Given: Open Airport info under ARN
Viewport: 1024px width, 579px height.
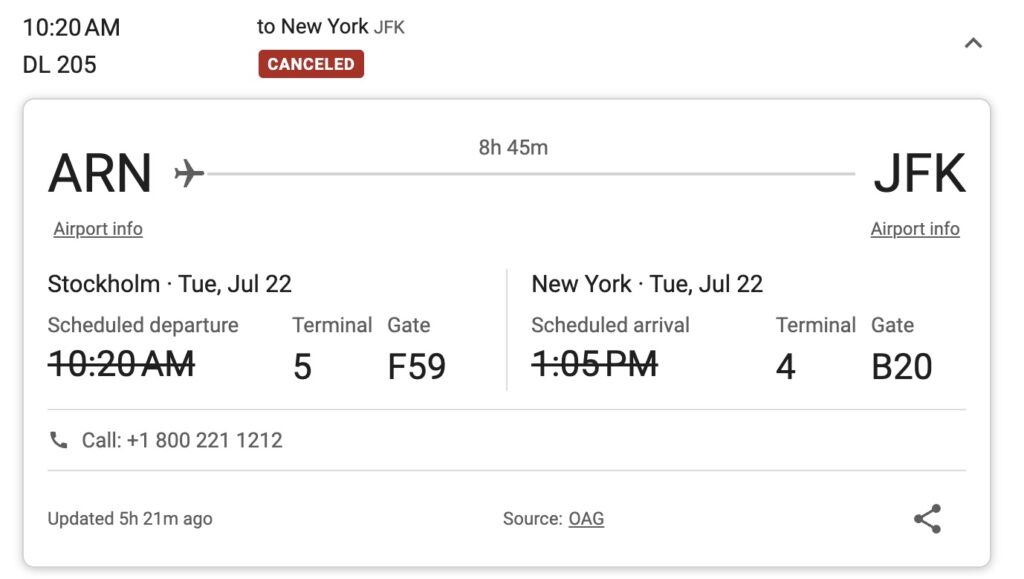Looking at the screenshot, I should click(x=98, y=228).
